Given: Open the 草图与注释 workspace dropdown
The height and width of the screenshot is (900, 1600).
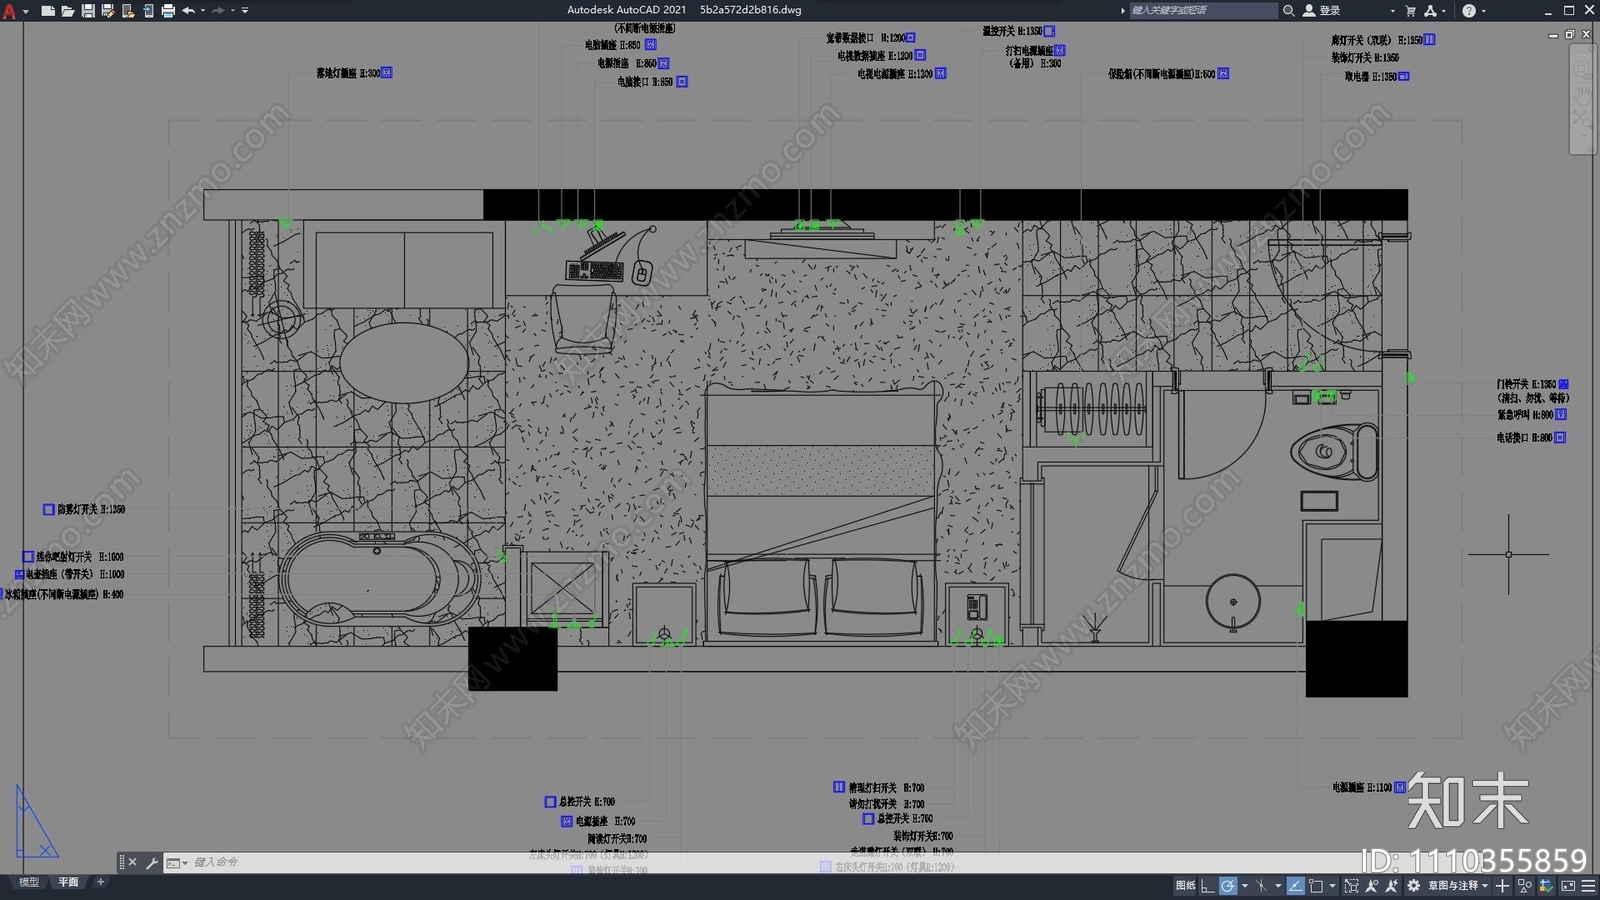Looking at the screenshot, I should 1458,885.
